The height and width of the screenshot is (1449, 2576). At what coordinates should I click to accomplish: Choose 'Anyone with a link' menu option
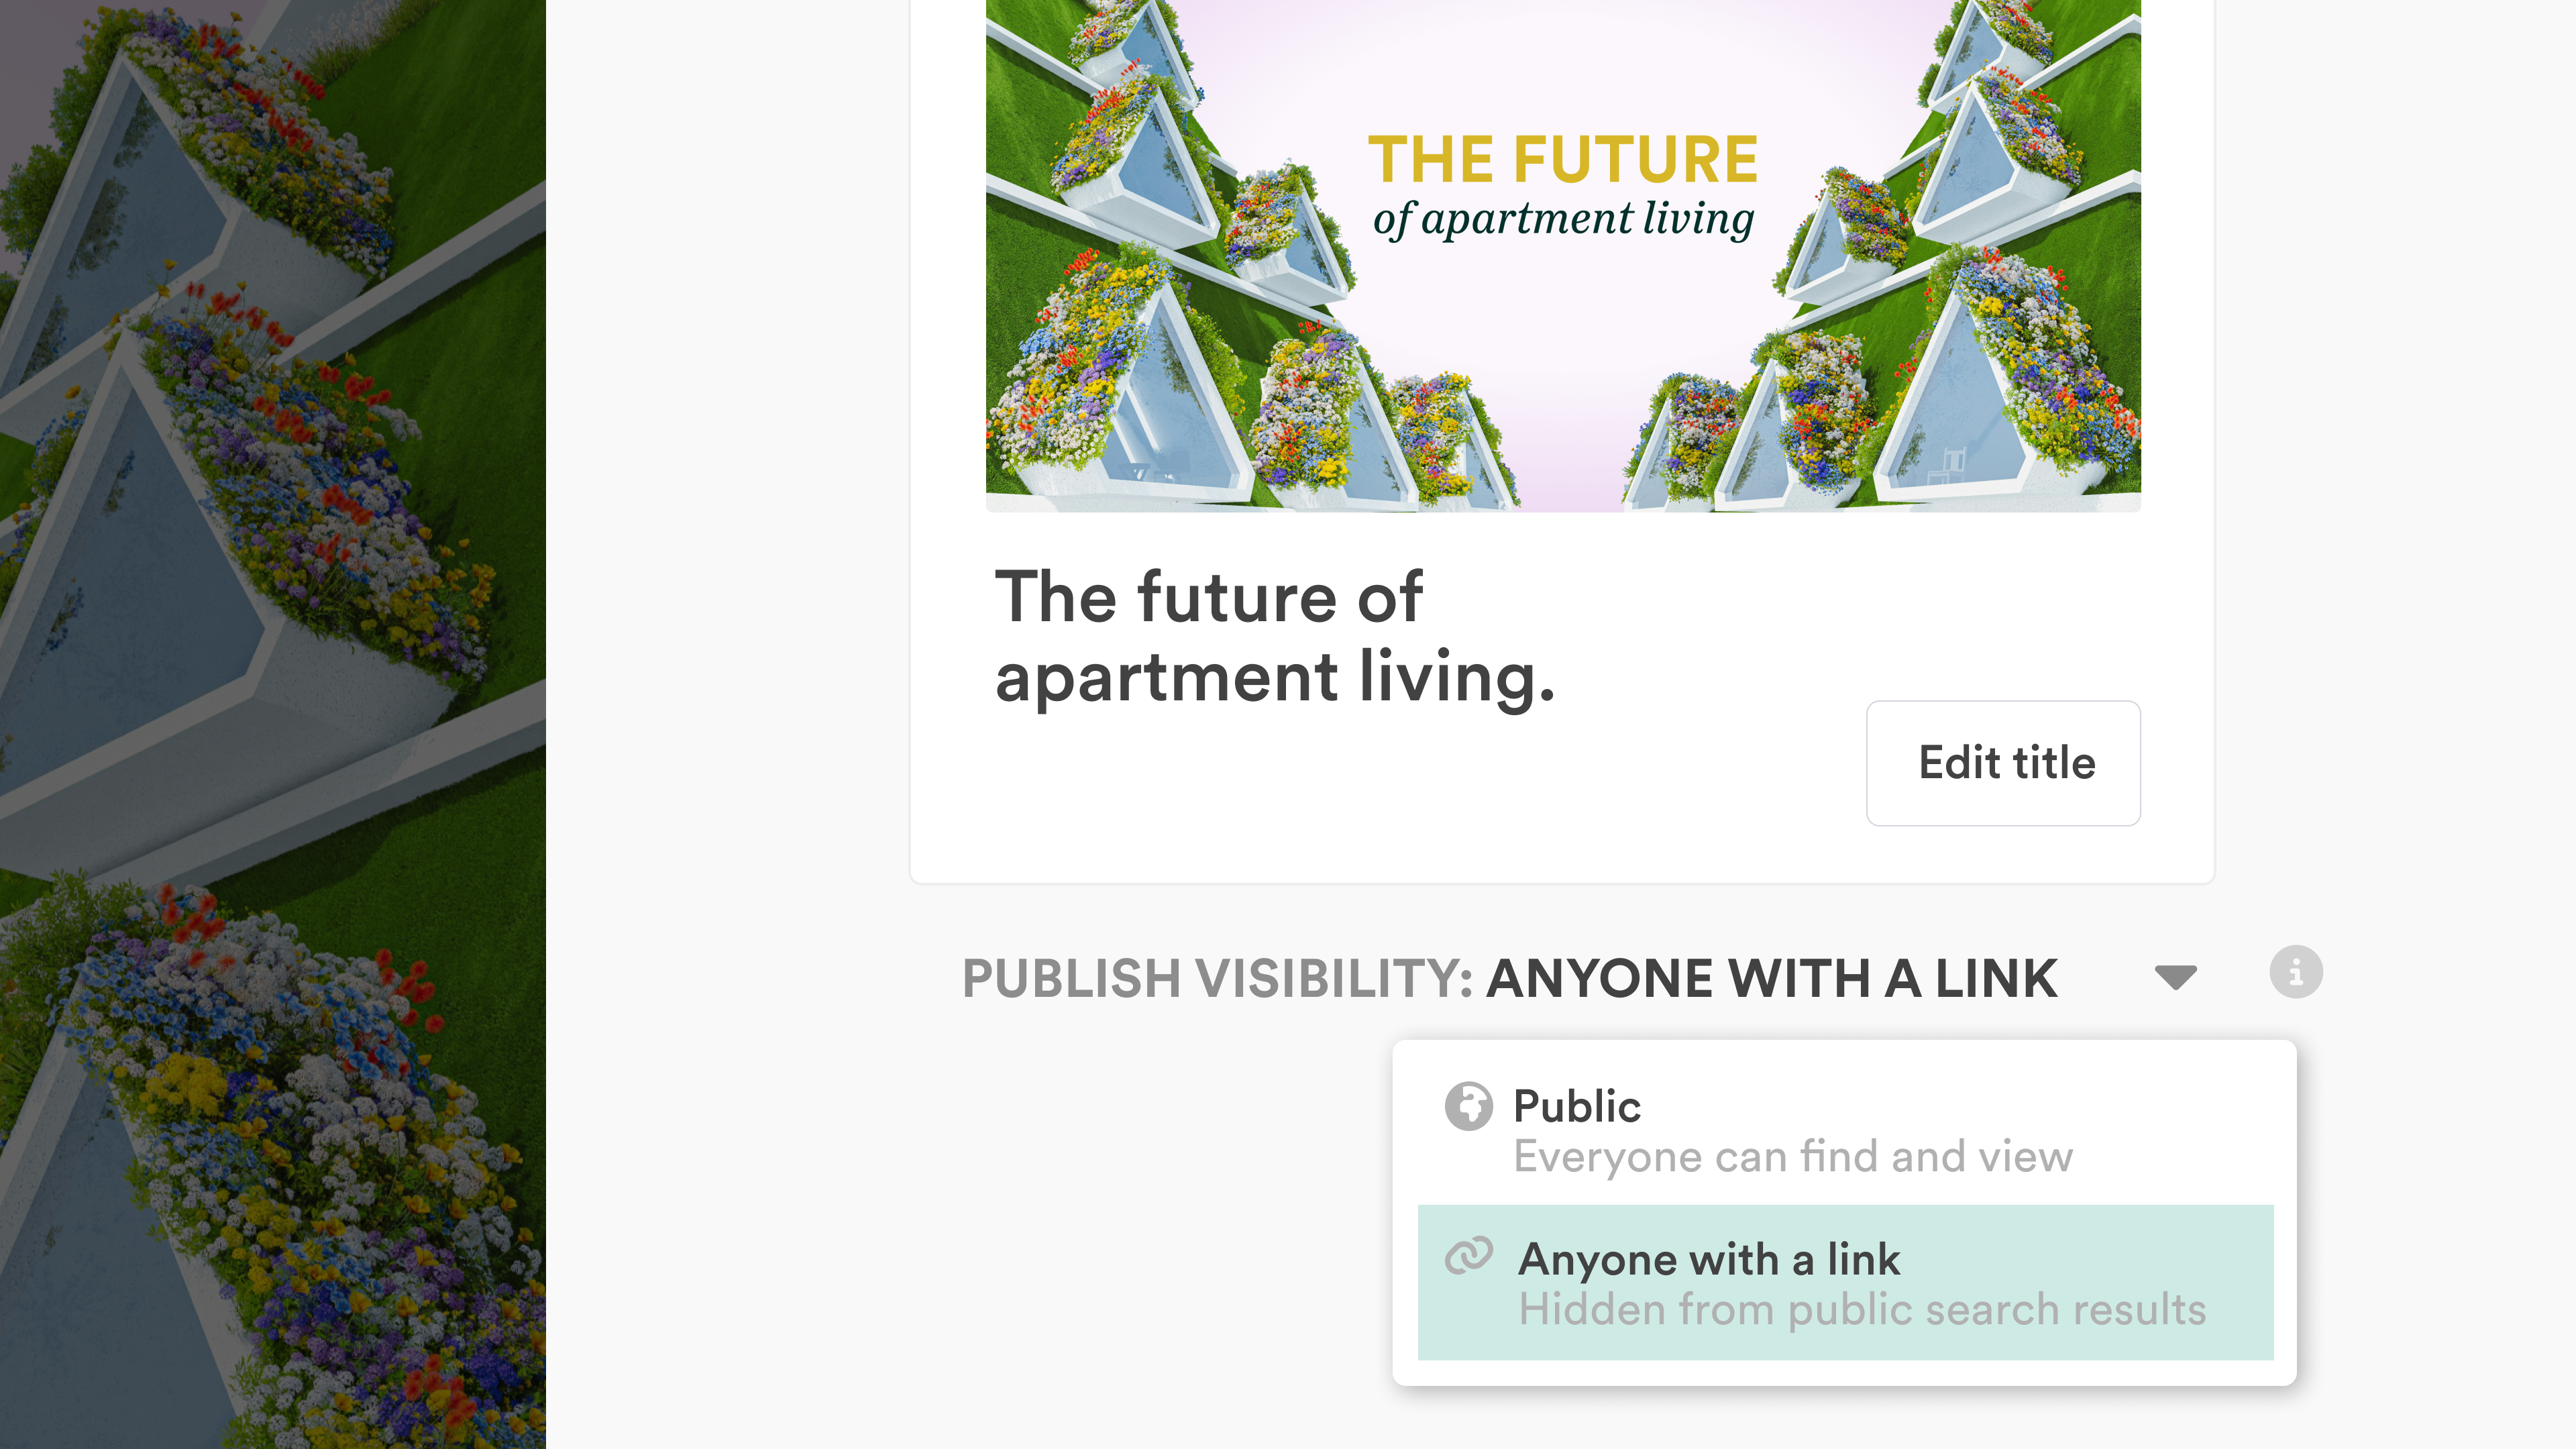tap(1708, 1259)
